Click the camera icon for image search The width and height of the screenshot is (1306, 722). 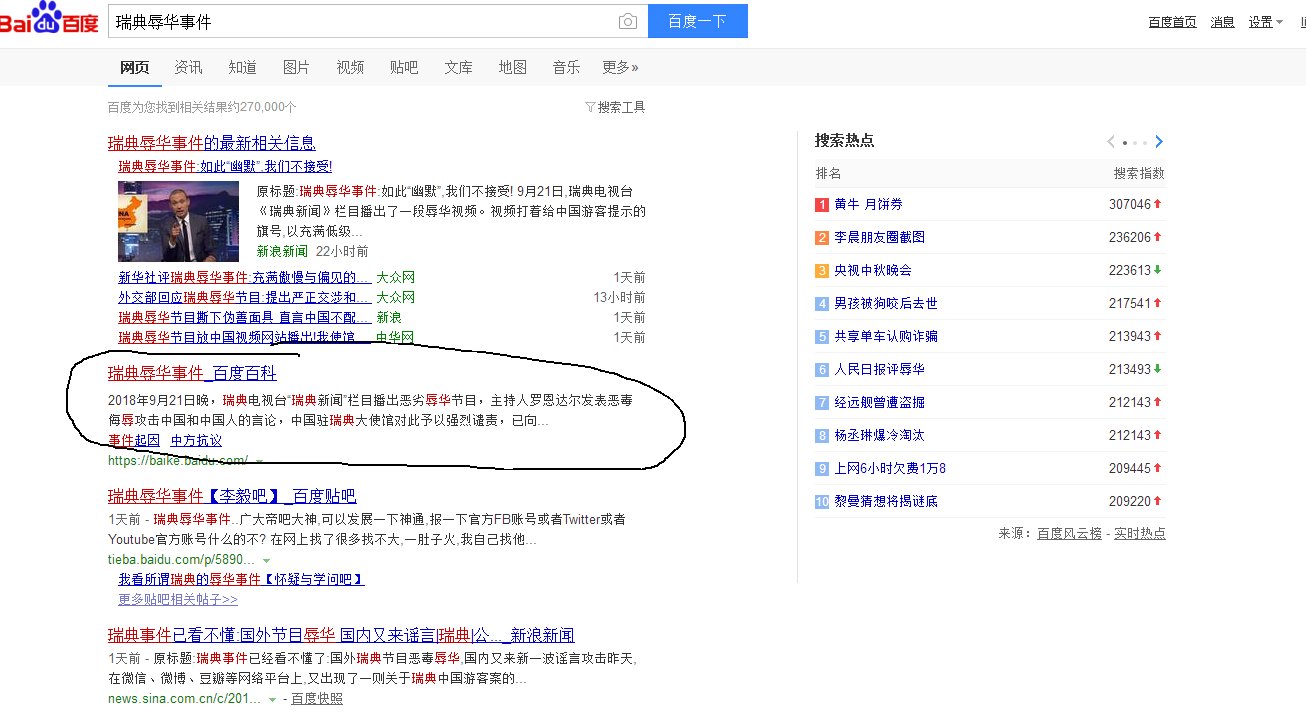coord(628,20)
